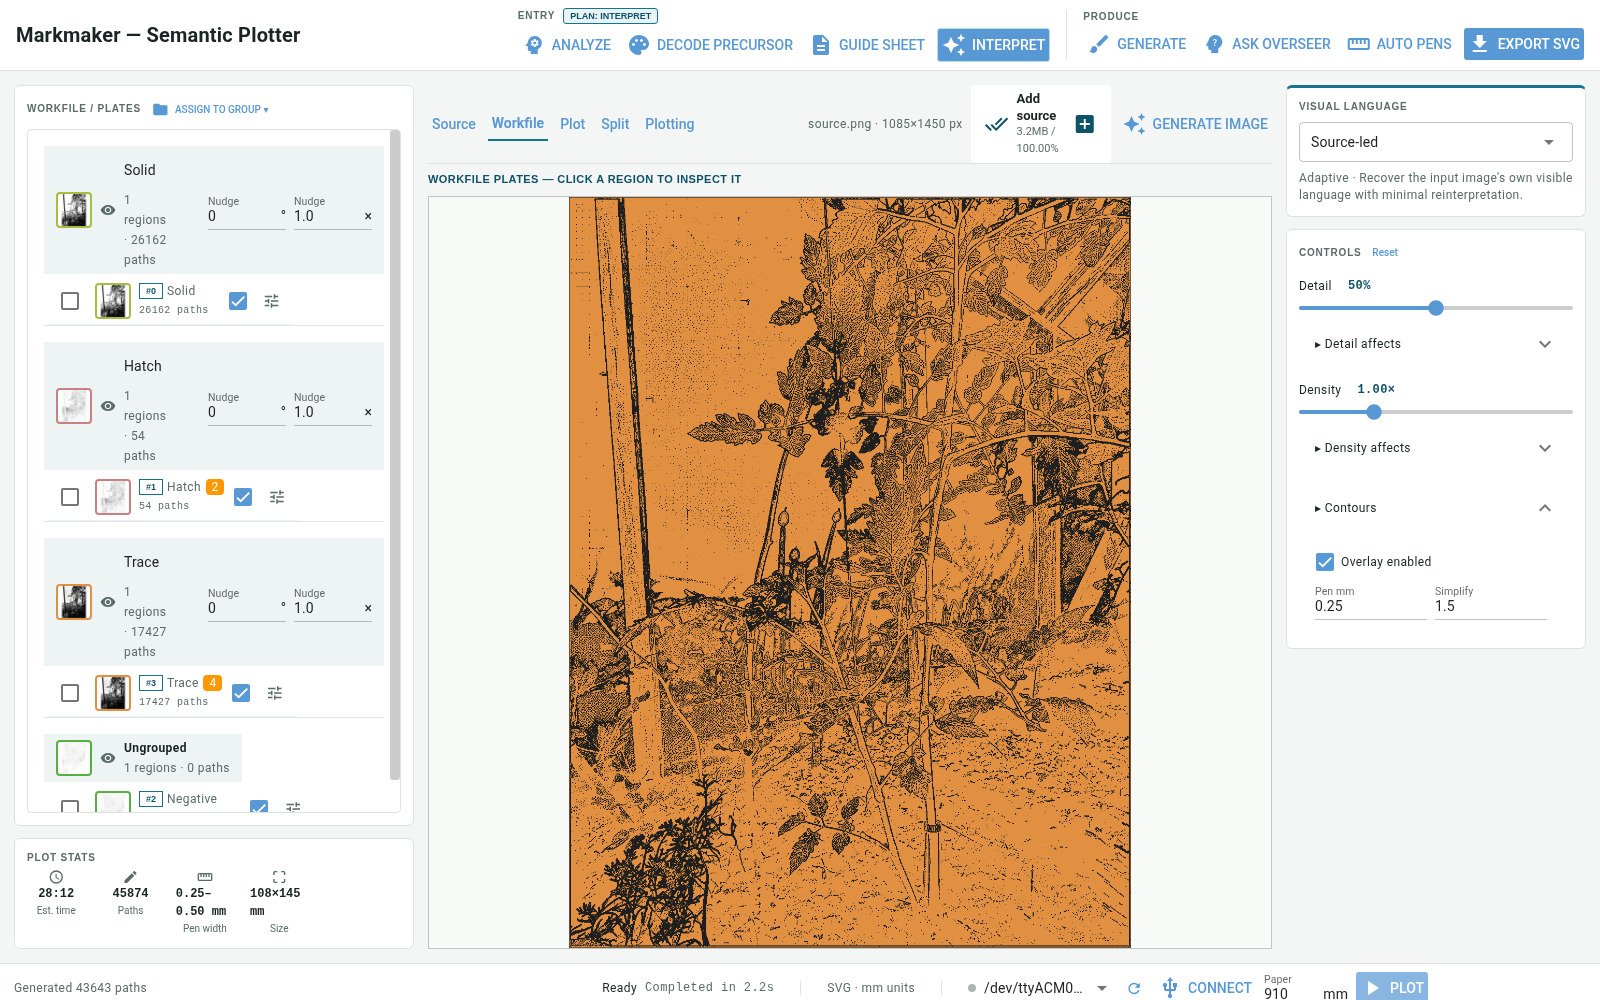Image resolution: width=1600 pixels, height=1000 pixels.
Task: Toggle visibility of Ungrouped plates
Action: [x=108, y=758]
